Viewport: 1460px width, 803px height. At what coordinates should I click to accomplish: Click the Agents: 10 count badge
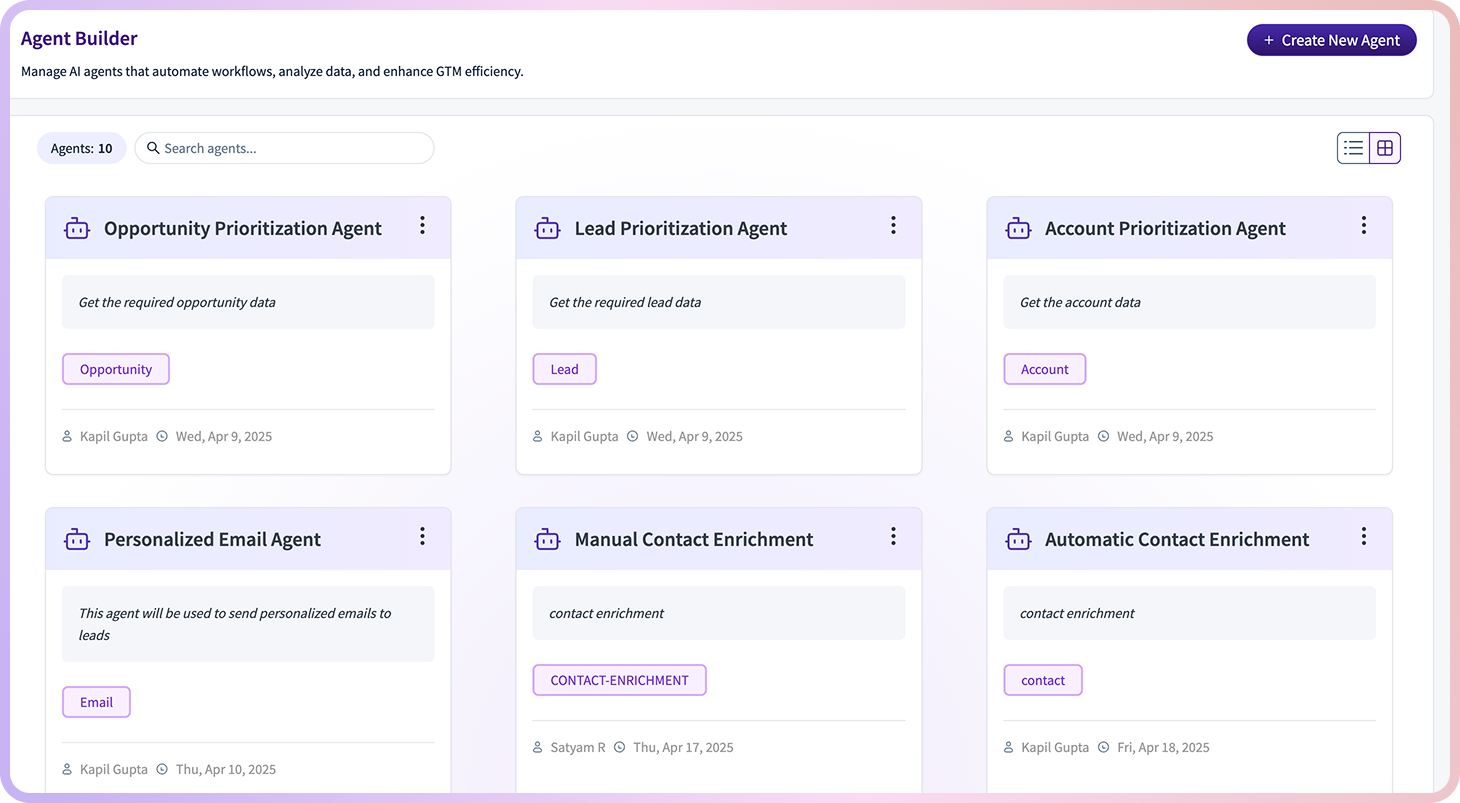pyautogui.click(x=82, y=148)
